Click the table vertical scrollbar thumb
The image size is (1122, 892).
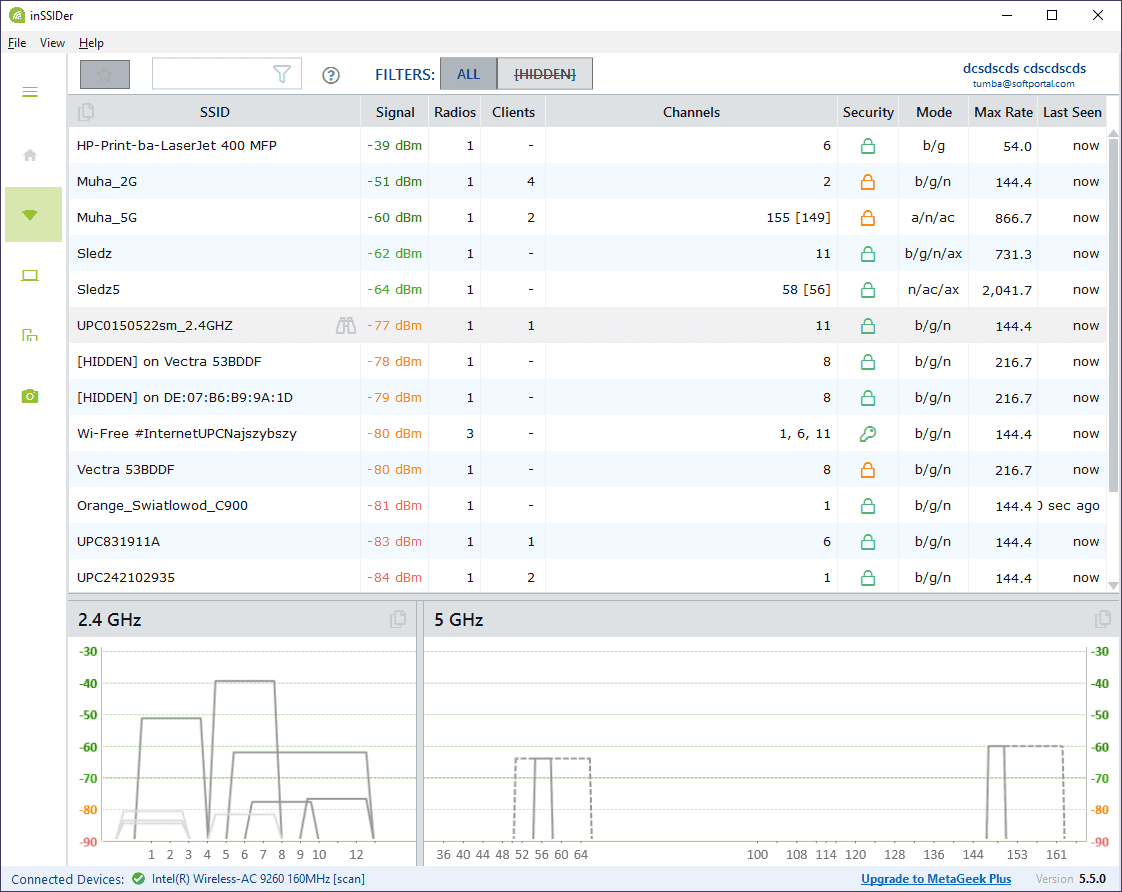1113,315
